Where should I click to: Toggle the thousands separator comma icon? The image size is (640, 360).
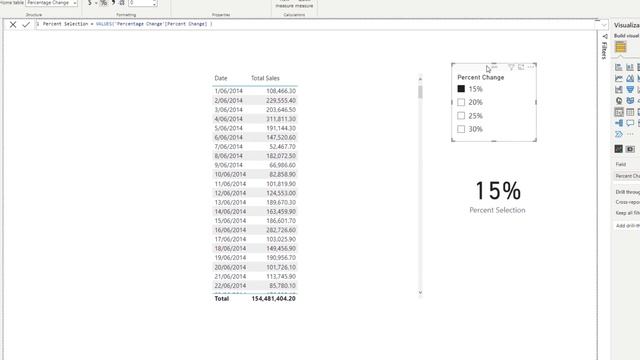113,3
